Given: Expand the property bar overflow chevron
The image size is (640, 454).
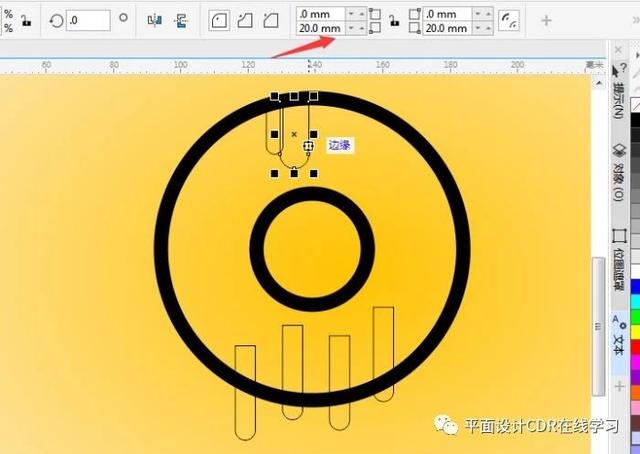Looking at the screenshot, I should [x=636, y=20].
